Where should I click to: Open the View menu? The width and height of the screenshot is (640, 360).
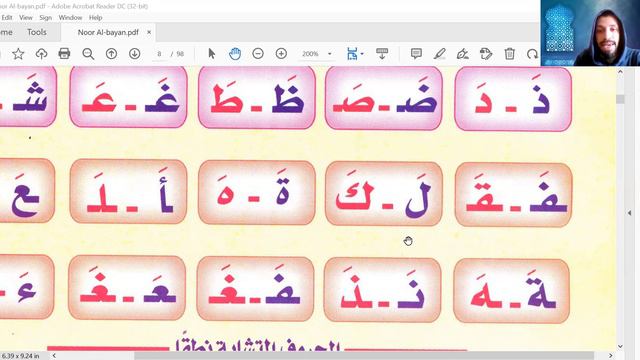pyautogui.click(x=26, y=18)
